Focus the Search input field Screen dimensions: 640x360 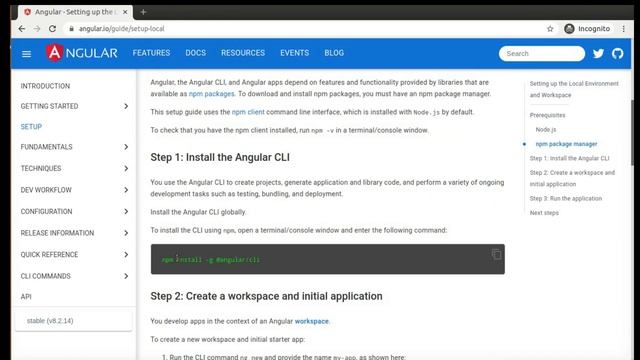click(542, 53)
